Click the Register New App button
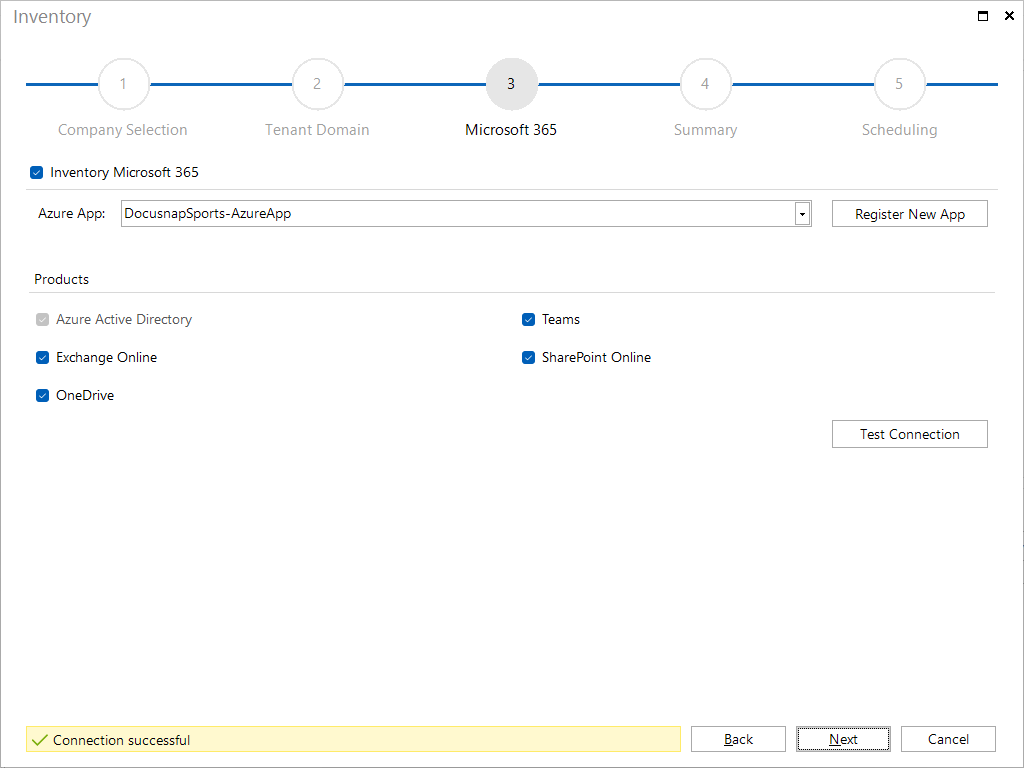1024x768 pixels. point(910,214)
